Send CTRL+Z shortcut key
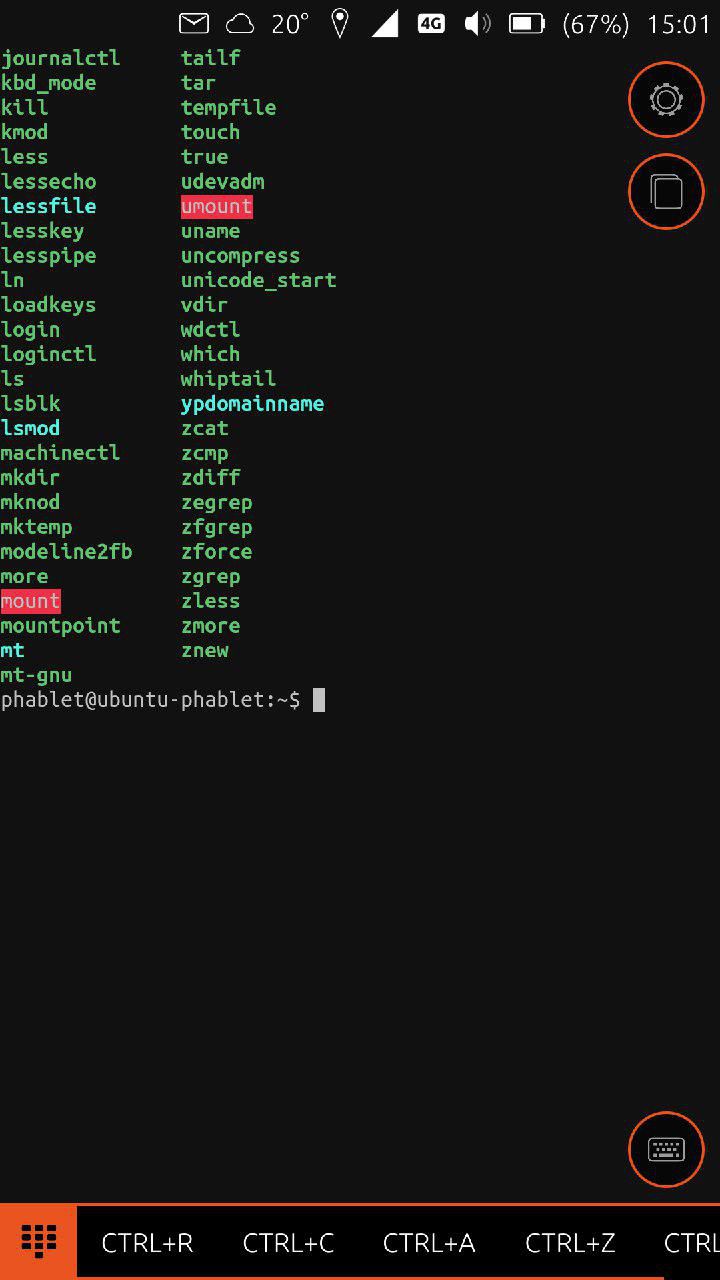720x1280 pixels. click(x=570, y=1243)
